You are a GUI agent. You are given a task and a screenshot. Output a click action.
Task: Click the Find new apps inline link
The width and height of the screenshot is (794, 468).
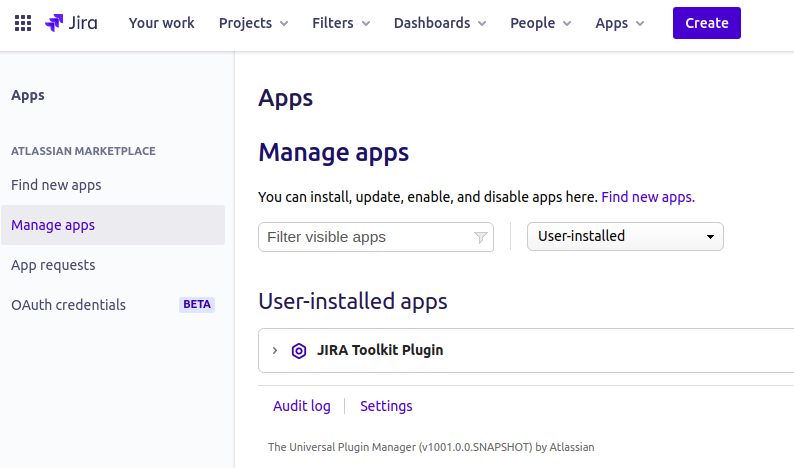(x=648, y=197)
